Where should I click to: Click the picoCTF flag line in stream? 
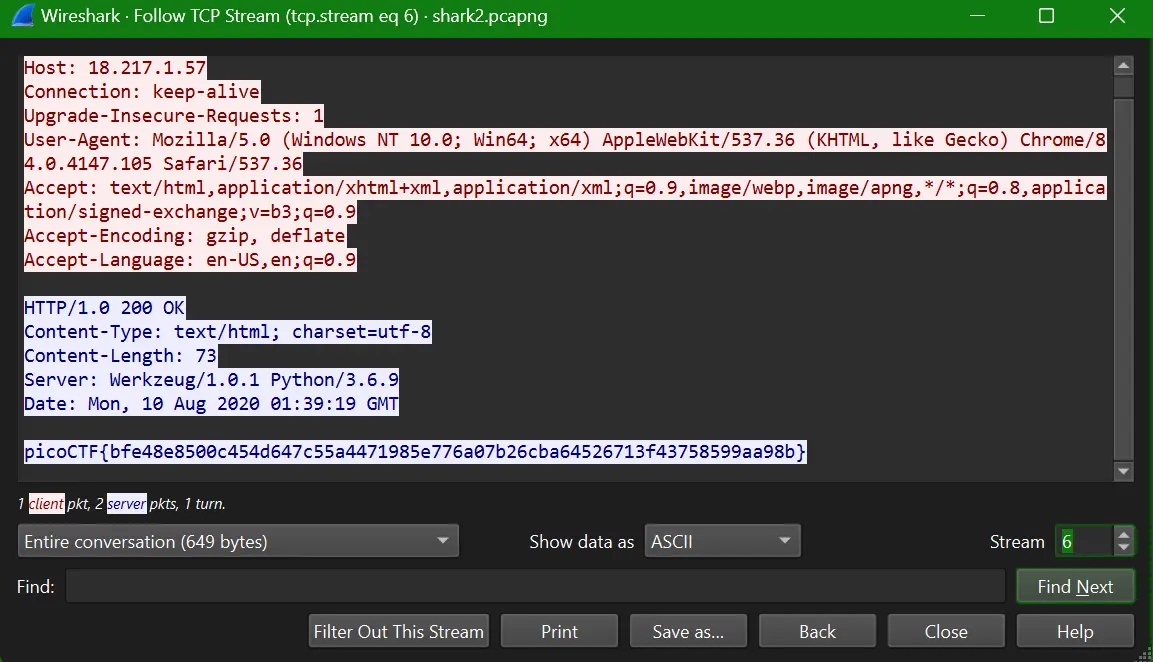[x=415, y=453]
